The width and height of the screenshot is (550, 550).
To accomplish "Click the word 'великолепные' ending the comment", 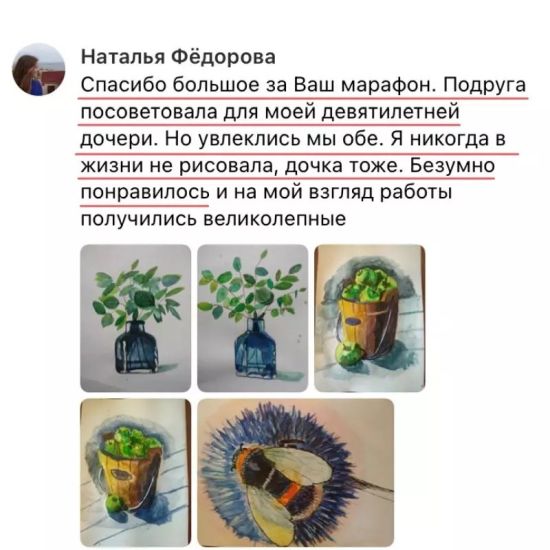I will click(x=275, y=219).
